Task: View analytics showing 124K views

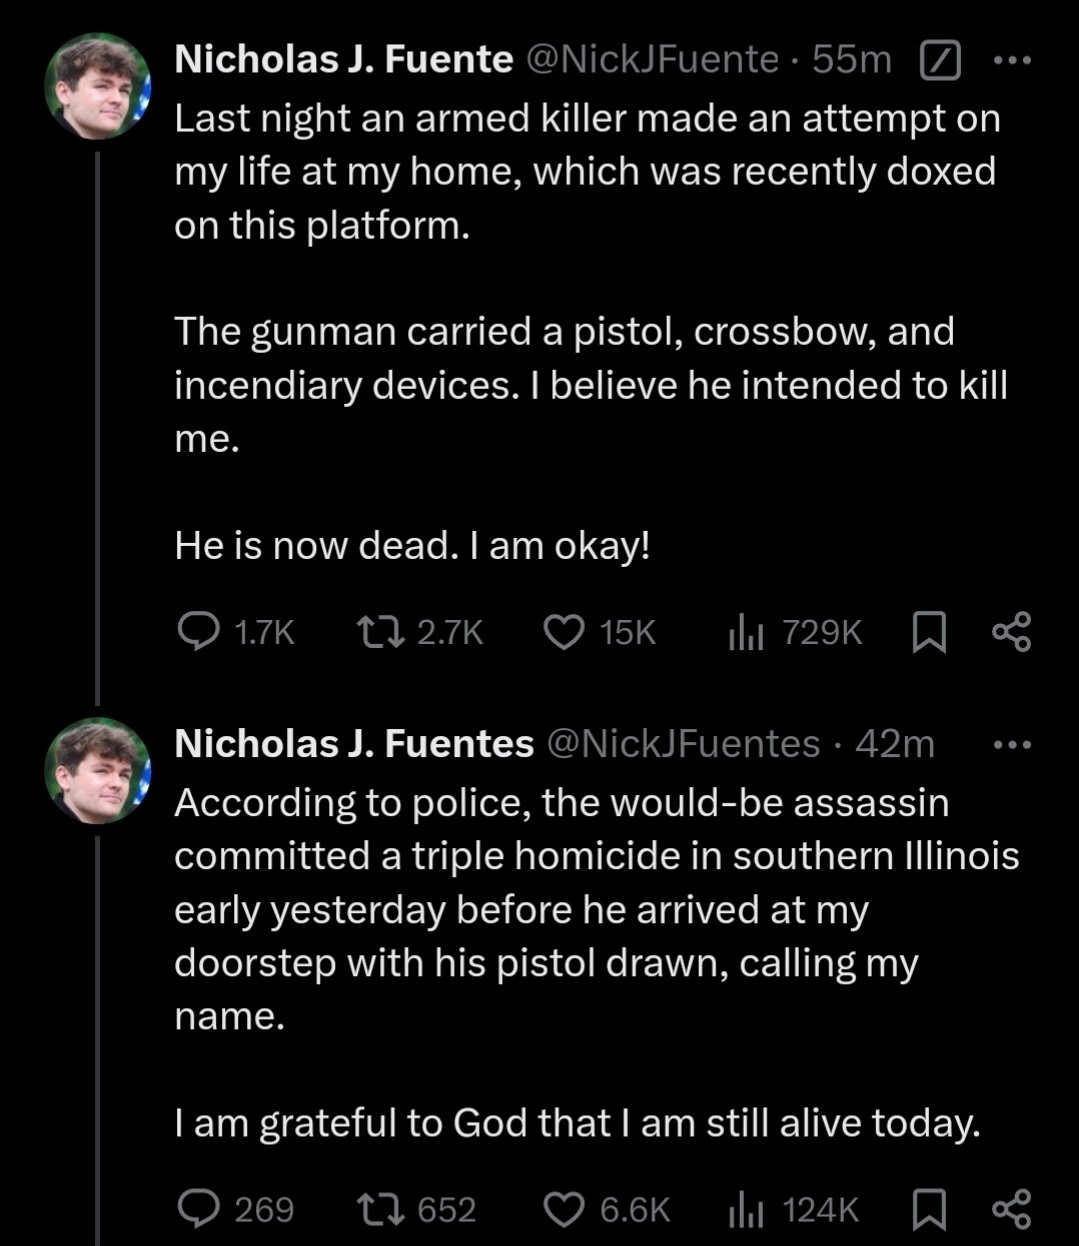Action: 747,1209
